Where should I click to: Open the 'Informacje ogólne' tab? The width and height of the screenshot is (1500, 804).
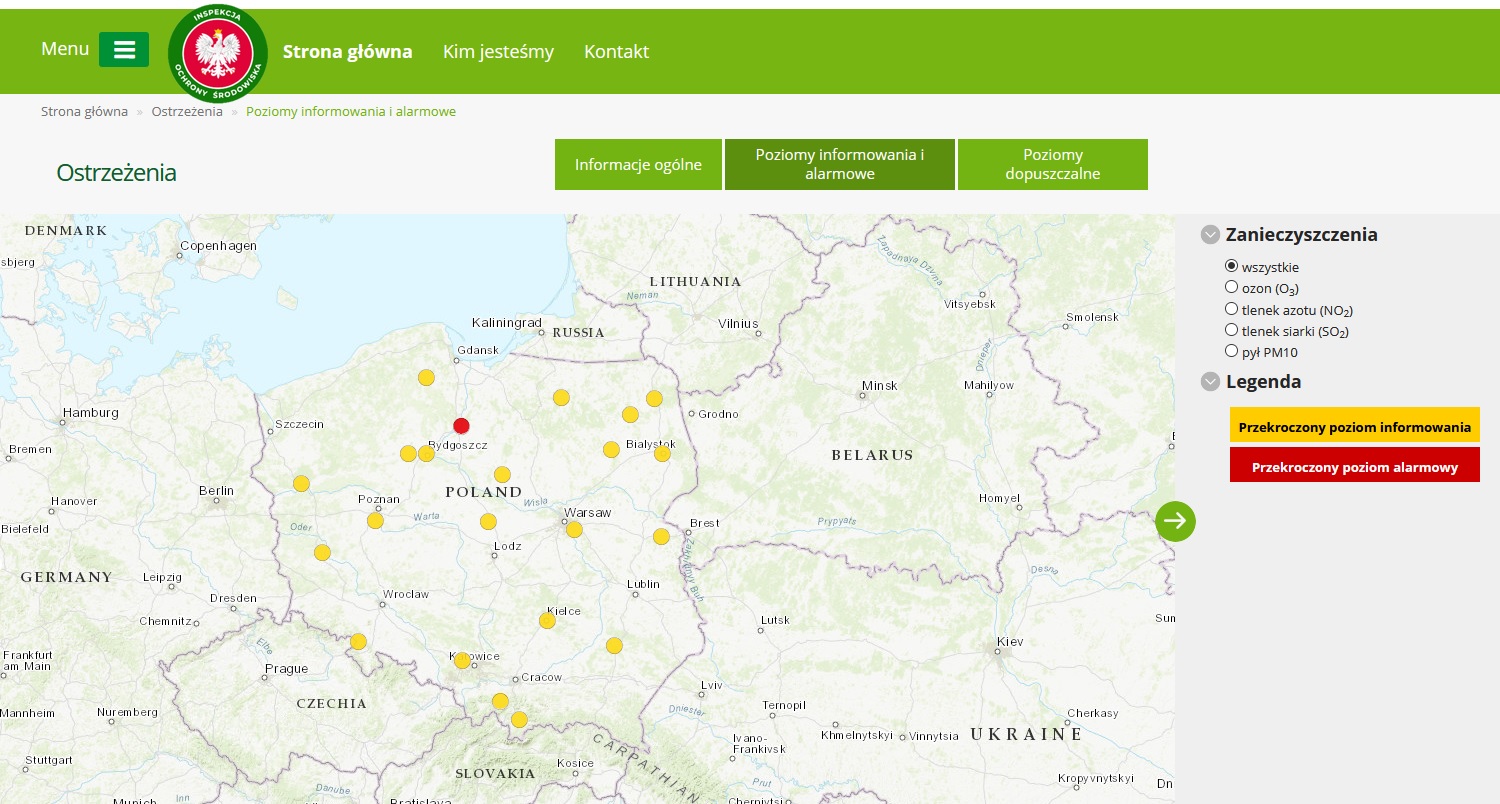[638, 165]
